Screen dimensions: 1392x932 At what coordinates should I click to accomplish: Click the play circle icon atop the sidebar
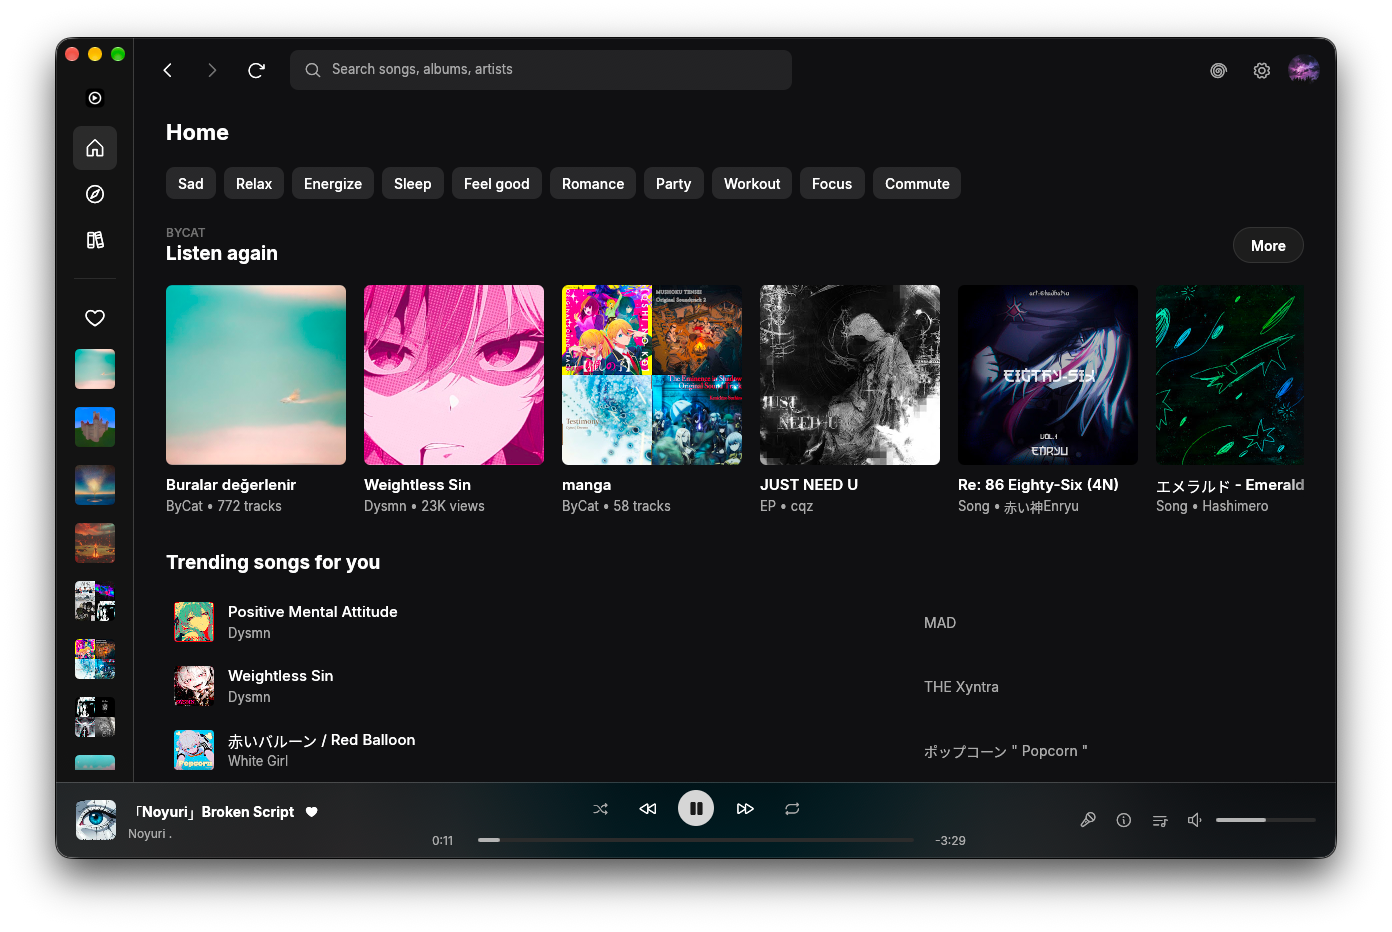point(95,98)
